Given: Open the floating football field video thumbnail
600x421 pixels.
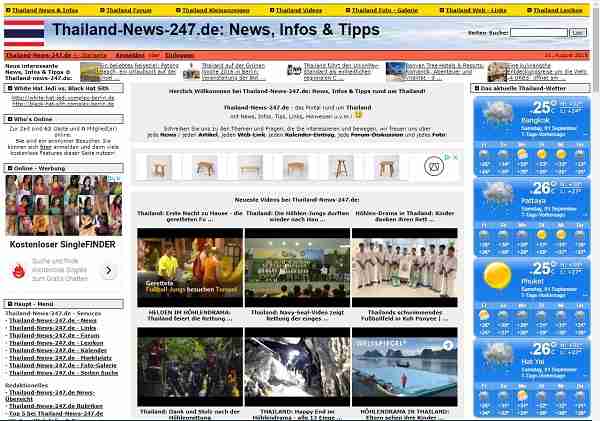Looking at the screenshot, I should (x=404, y=367).
